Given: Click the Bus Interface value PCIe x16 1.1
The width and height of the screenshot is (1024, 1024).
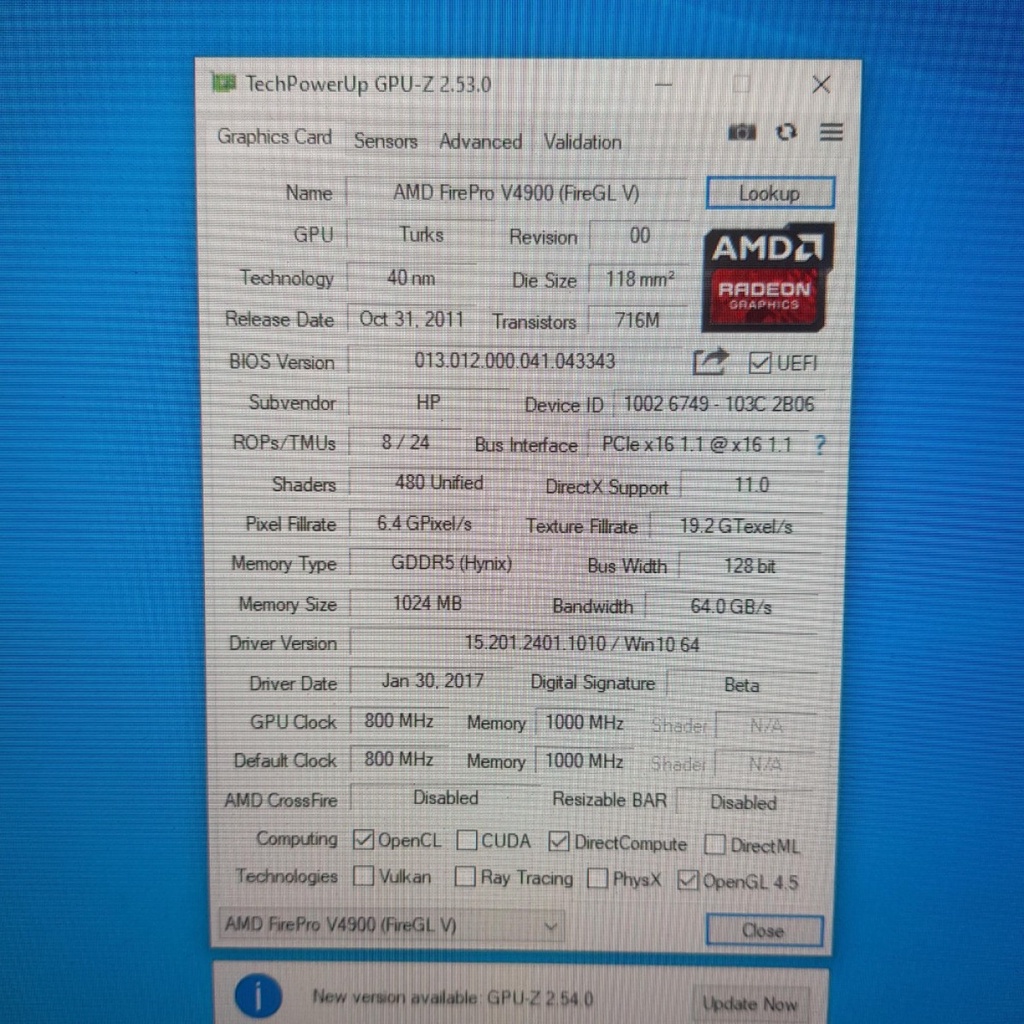Looking at the screenshot, I should (697, 445).
